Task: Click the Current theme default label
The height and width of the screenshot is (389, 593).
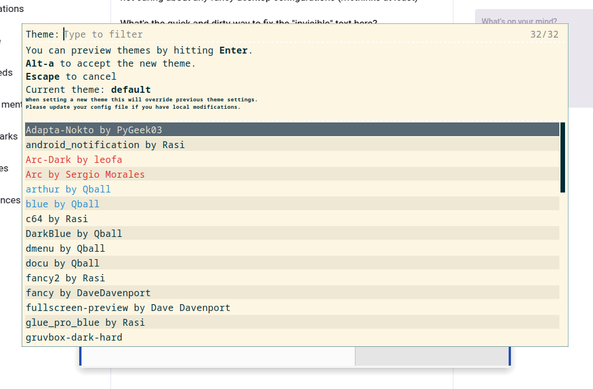Action: (88, 90)
